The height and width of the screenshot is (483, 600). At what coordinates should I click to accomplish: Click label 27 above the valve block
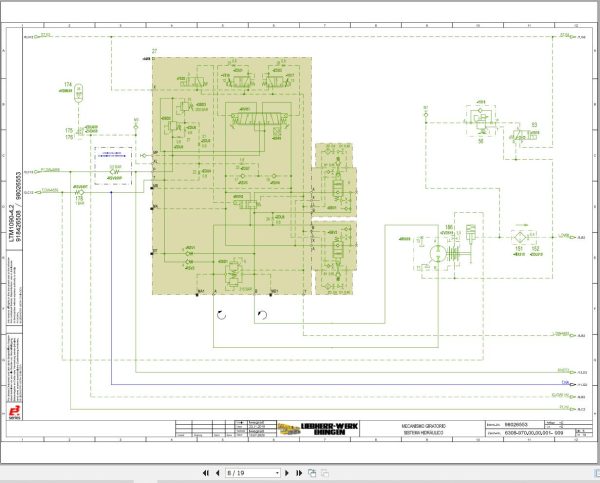pyautogui.click(x=154, y=51)
